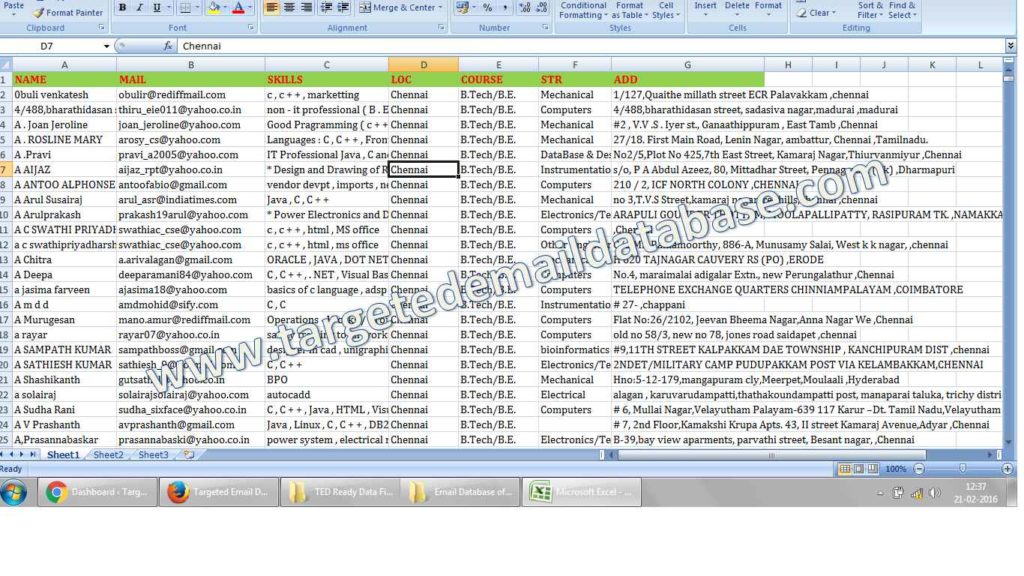This screenshot has width=1024, height=576.
Task: Select cell obulir@rediffmail.com
Action: (191, 95)
